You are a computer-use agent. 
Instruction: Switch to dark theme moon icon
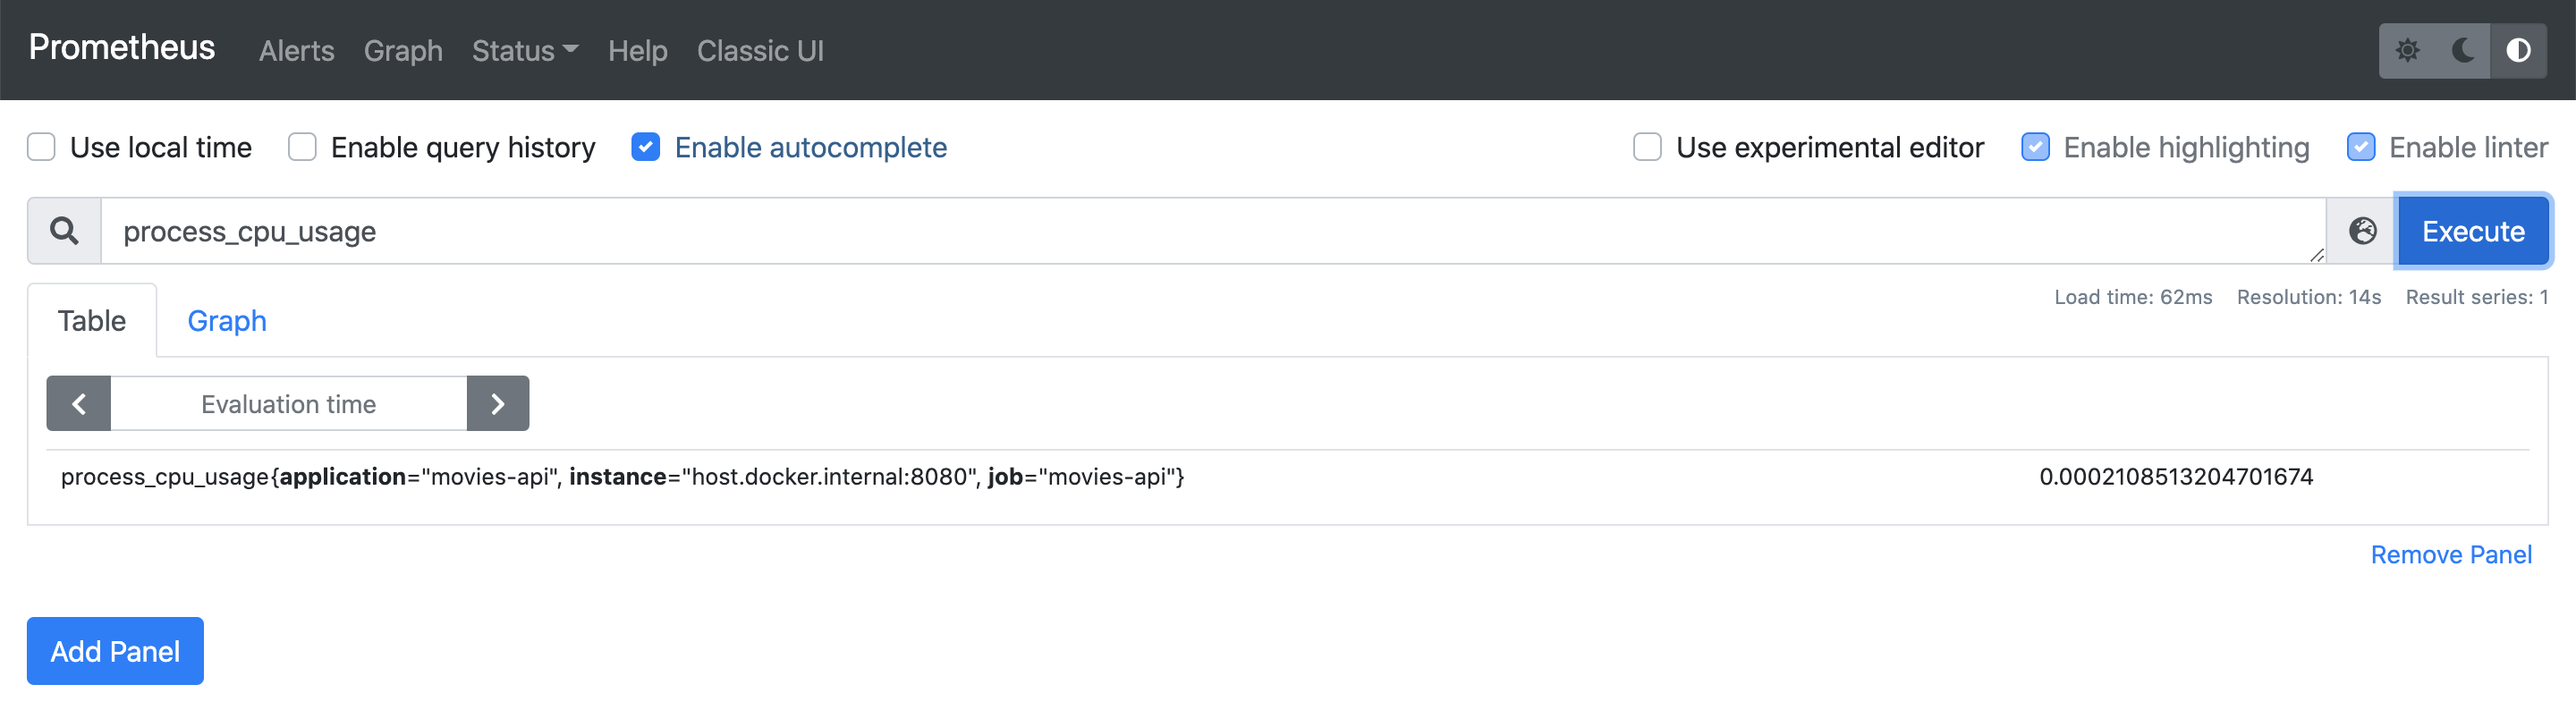(x=2463, y=50)
